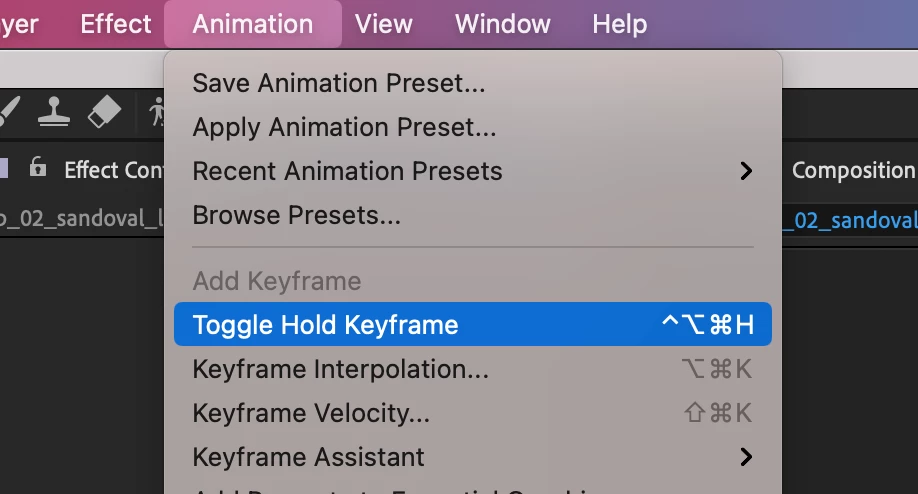Choose Browse Presets option
The height and width of the screenshot is (494, 918).
coord(296,215)
